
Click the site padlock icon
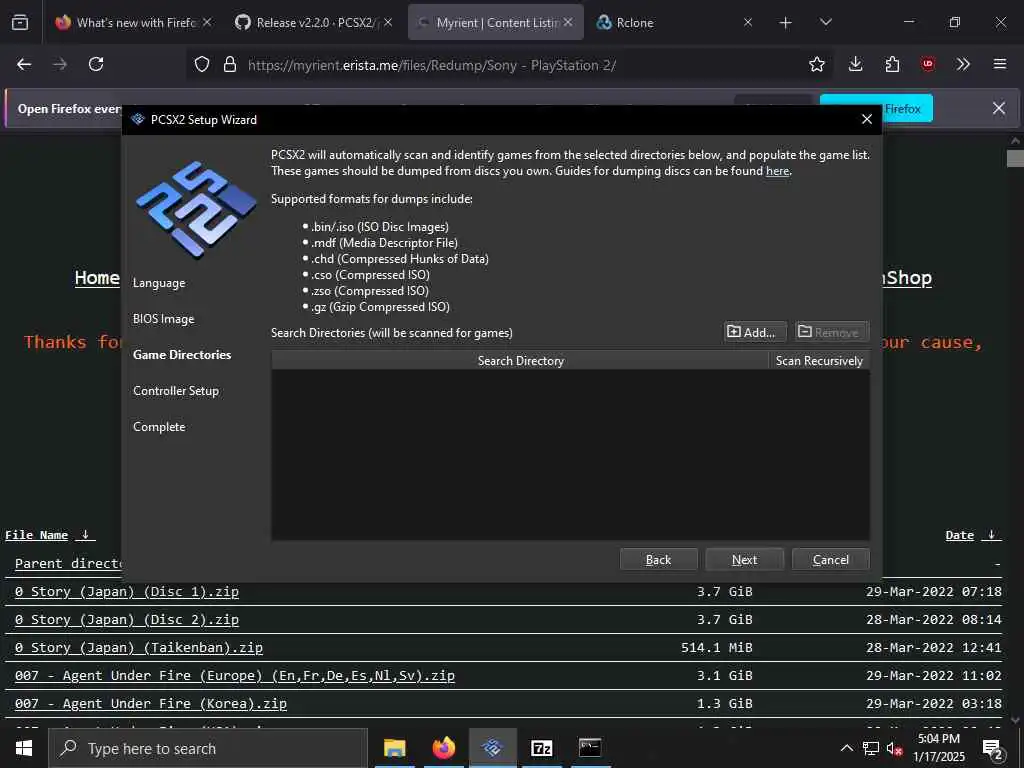point(229,64)
